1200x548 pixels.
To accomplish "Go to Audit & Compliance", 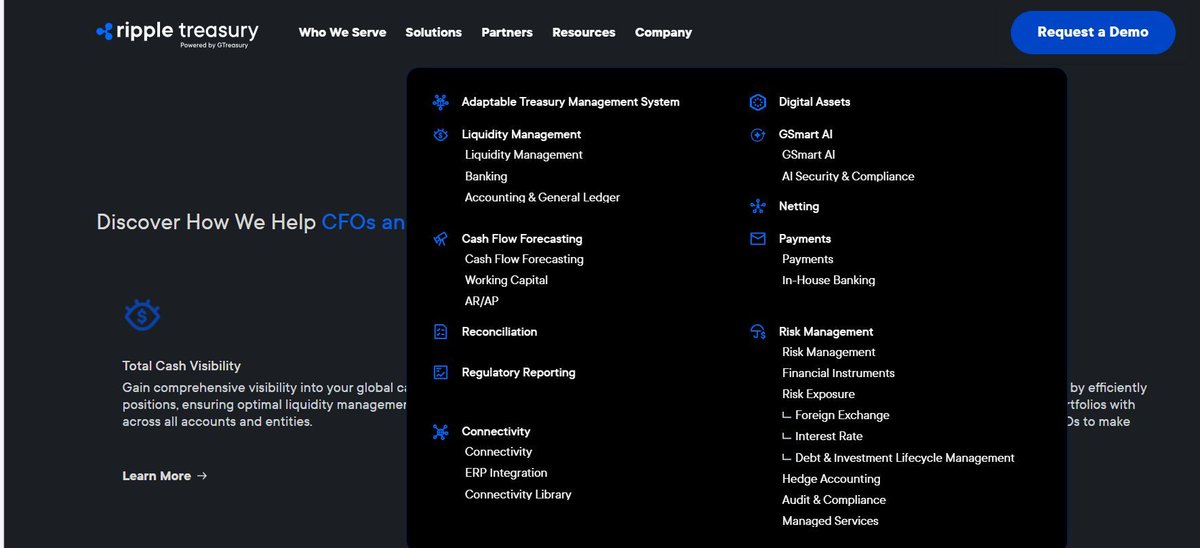I will pyautogui.click(x=834, y=500).
